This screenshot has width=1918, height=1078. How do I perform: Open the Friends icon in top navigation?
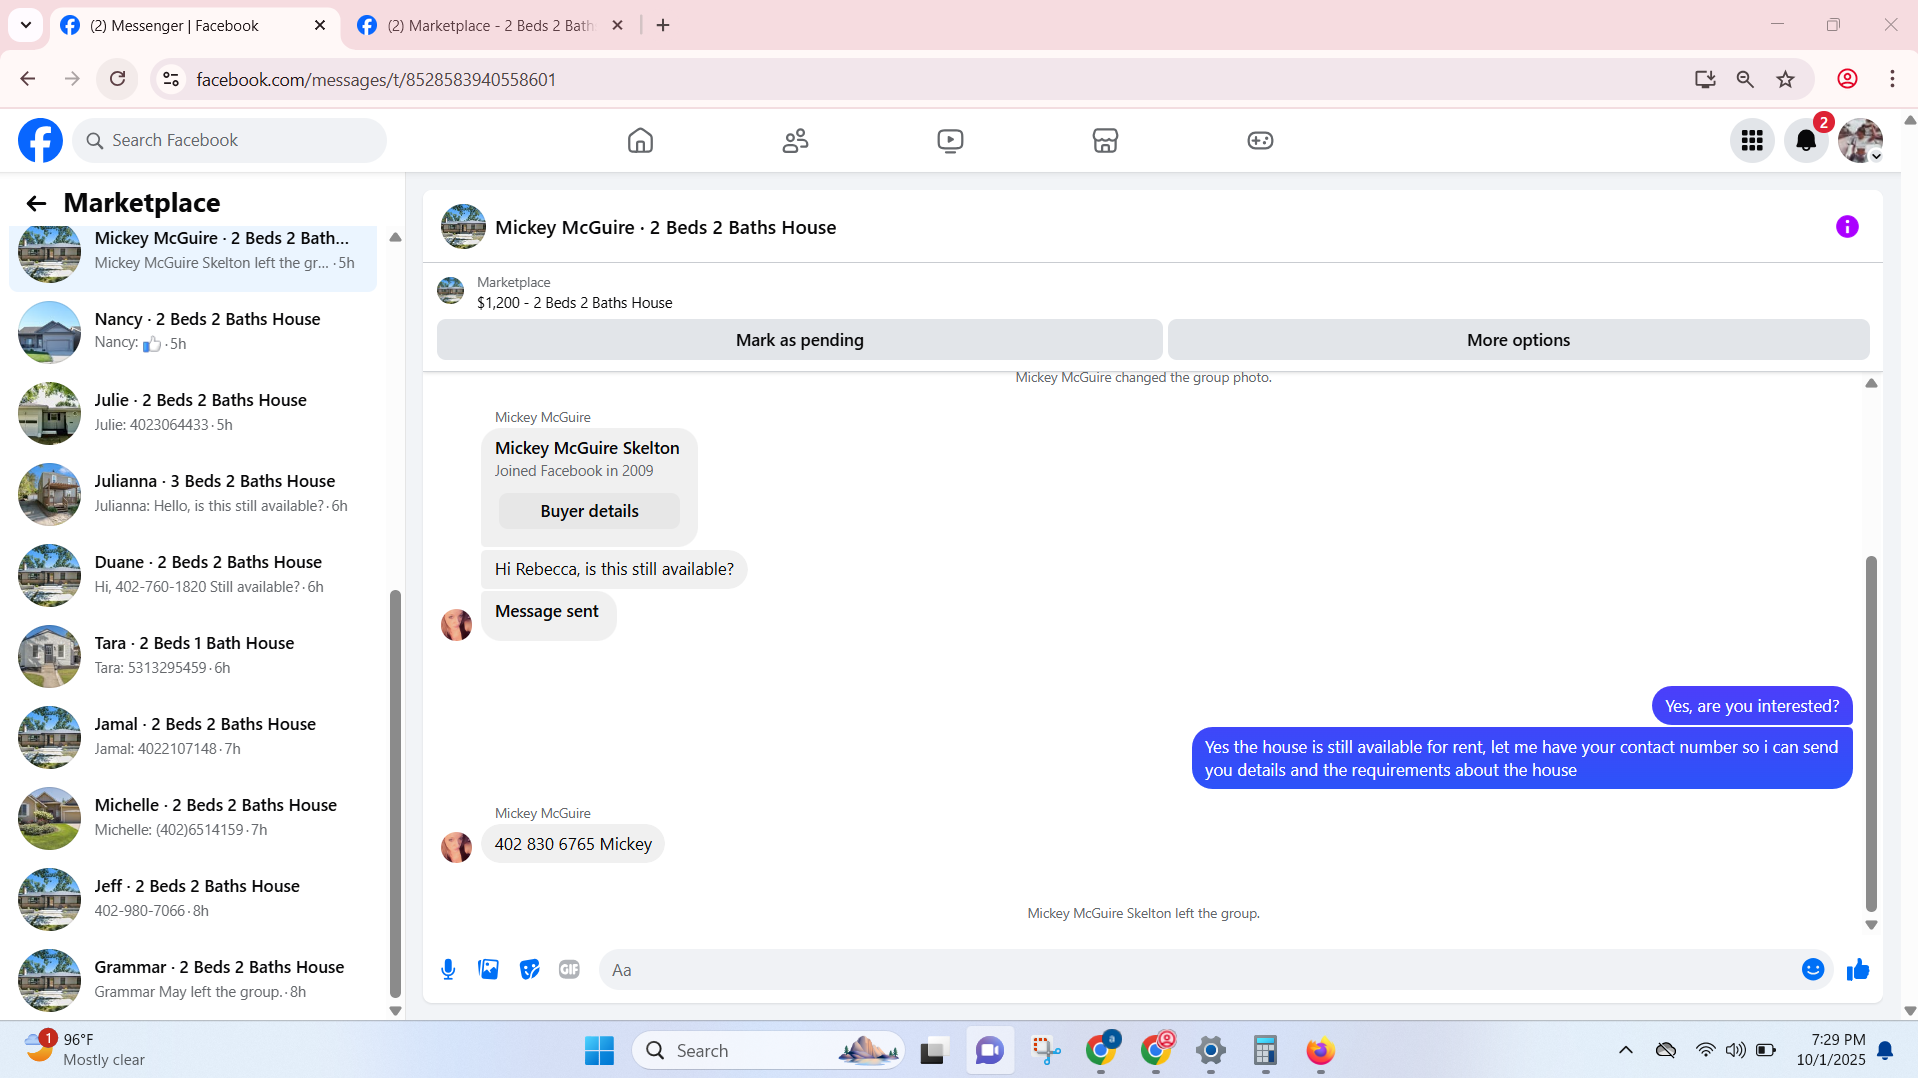[795, 141]
